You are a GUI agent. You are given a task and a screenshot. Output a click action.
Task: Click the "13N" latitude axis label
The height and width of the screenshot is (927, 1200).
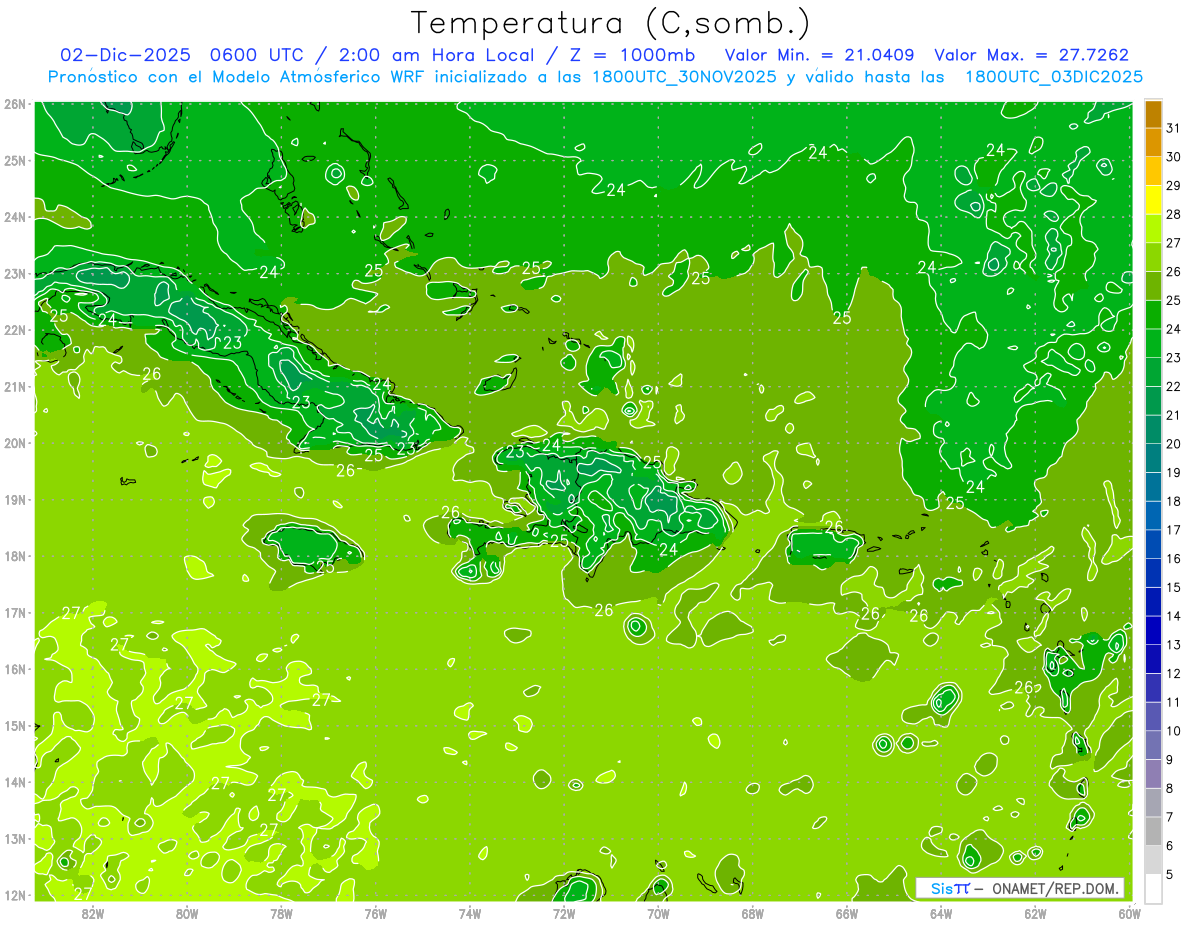[x=15, y=839]
